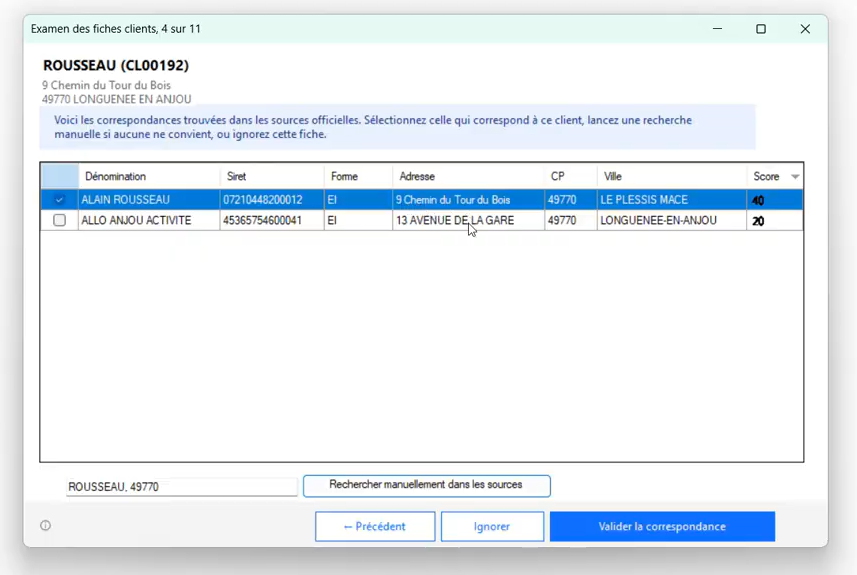Focus the ROUSSEAU, 49770 search field
The image size is (857, 575).
[x=181, y=486]
